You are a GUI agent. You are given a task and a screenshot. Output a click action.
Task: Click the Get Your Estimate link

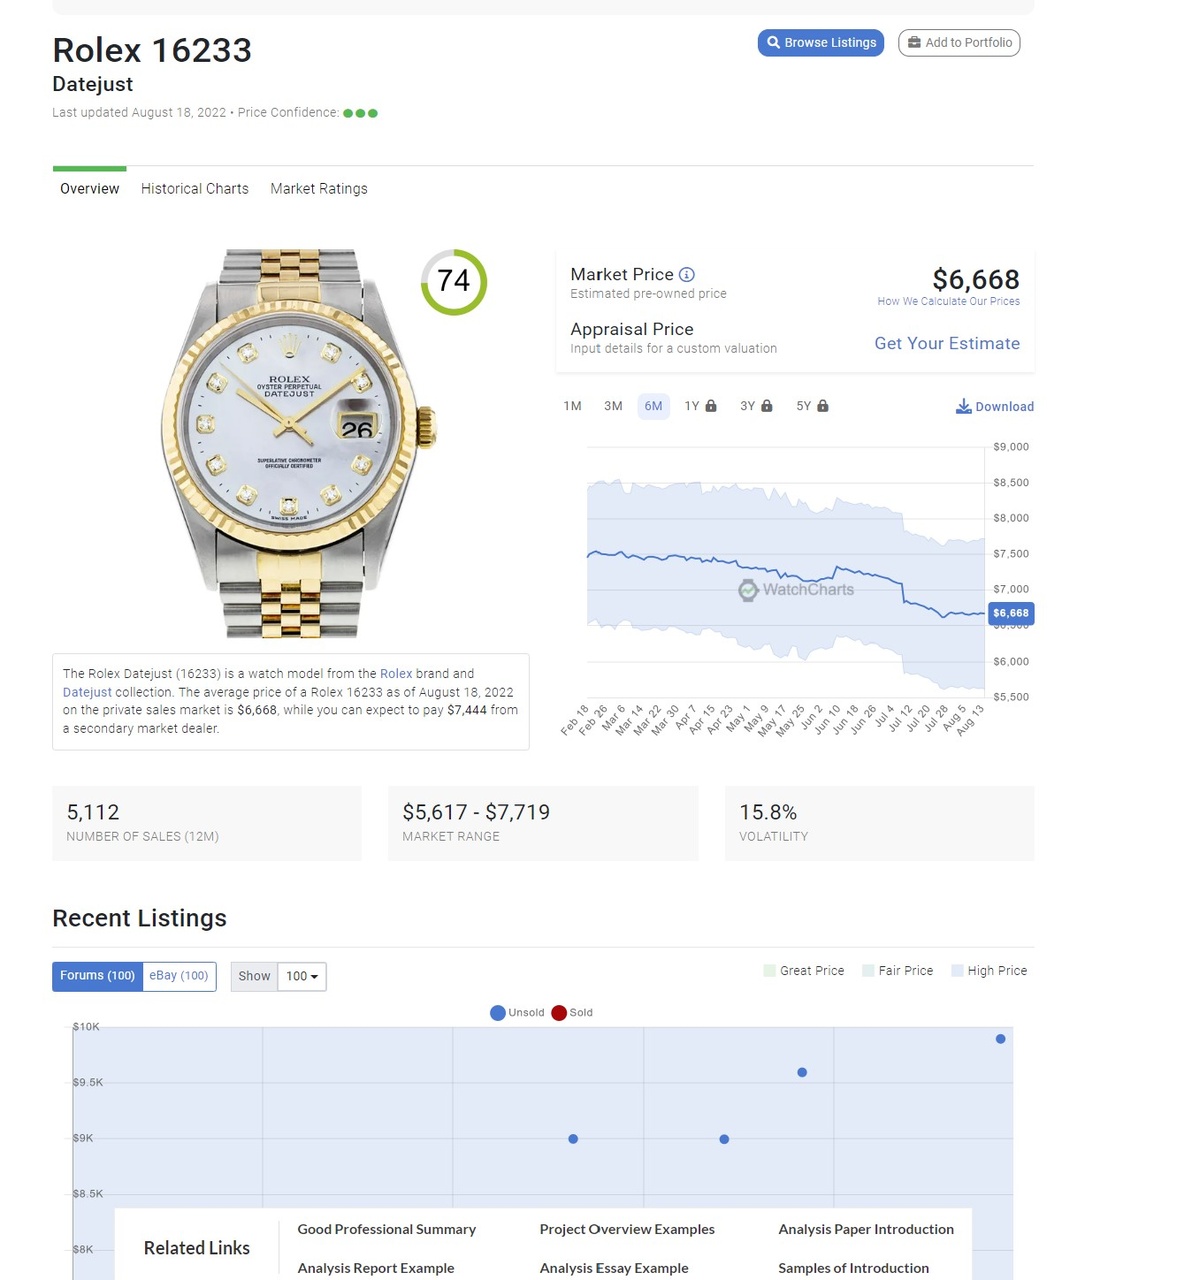(x=947, y=344)
